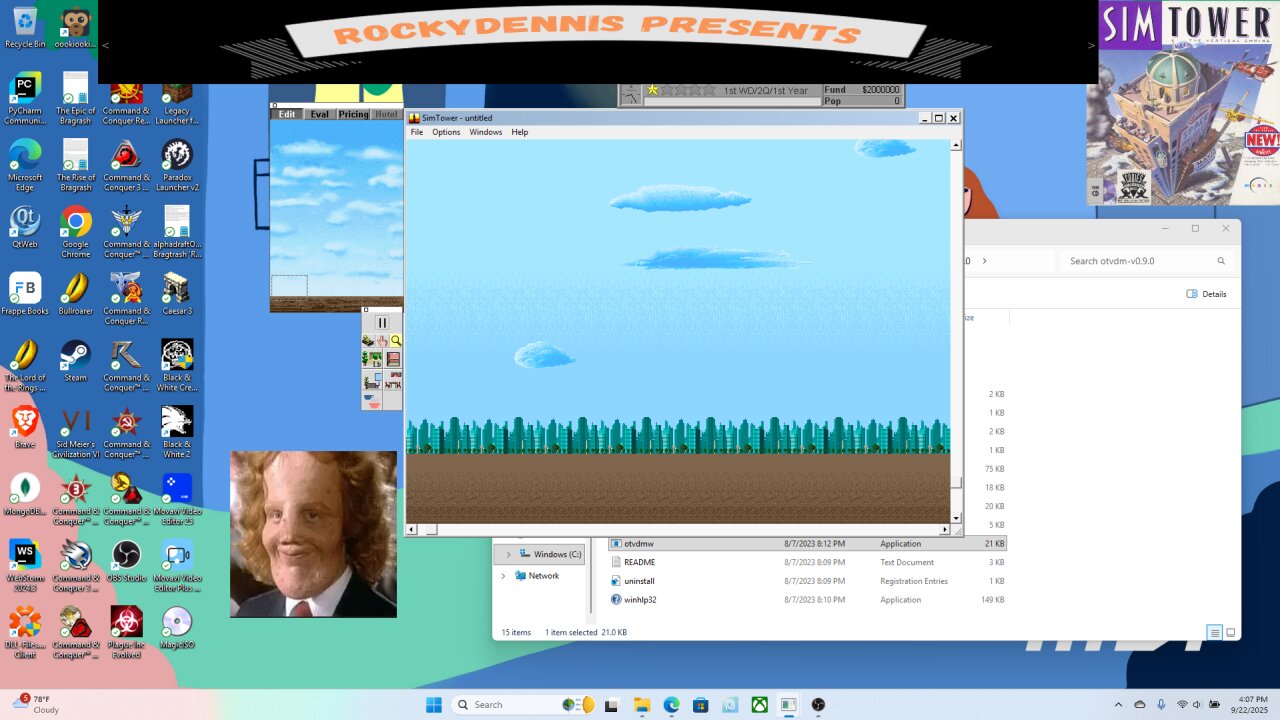Click the breadcrumb chevron in Explorer address bar
The height and width of the screenshot is (720, 1280).
click(x=984, y=261)
